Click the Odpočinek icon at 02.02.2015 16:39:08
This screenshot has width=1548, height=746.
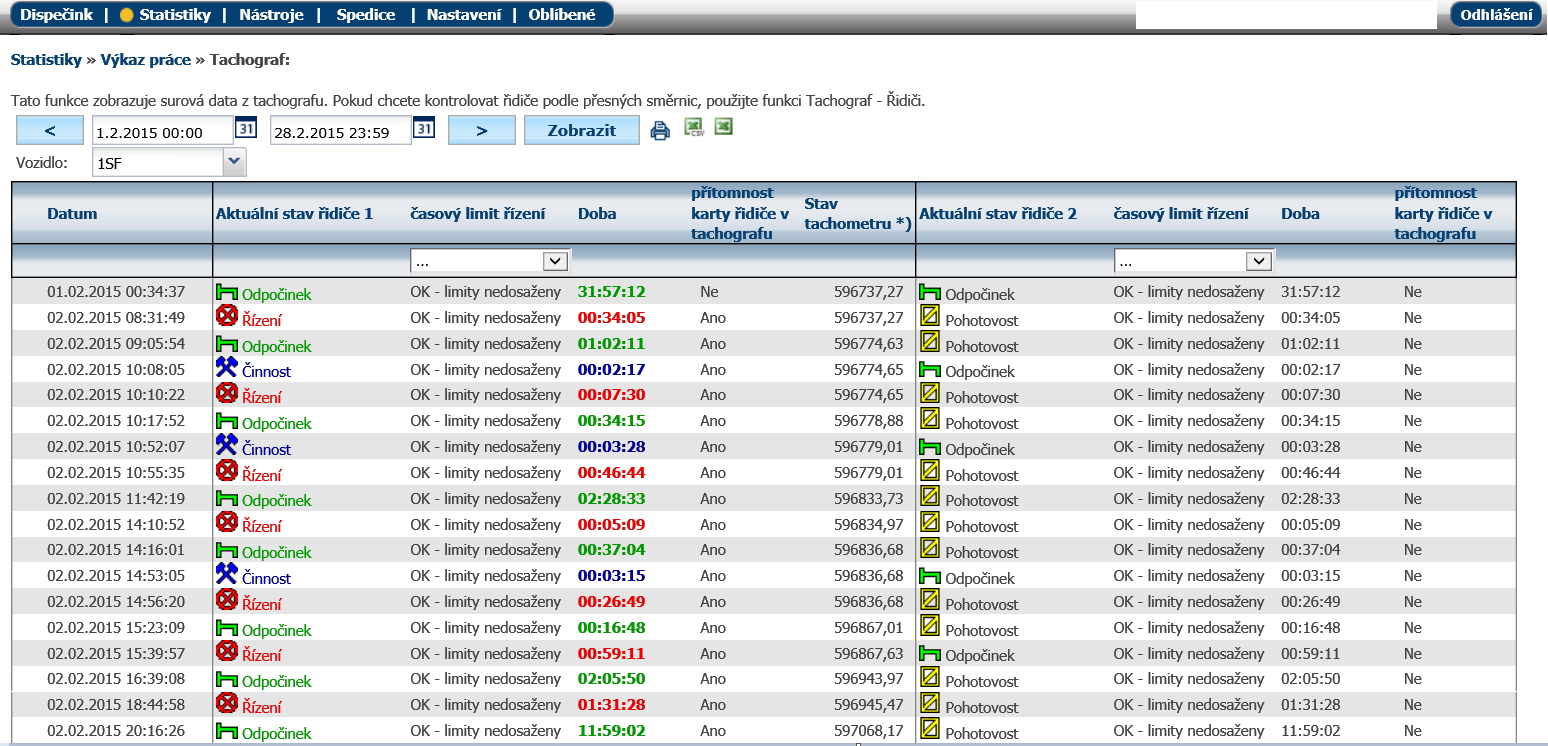tap(227, 678)
